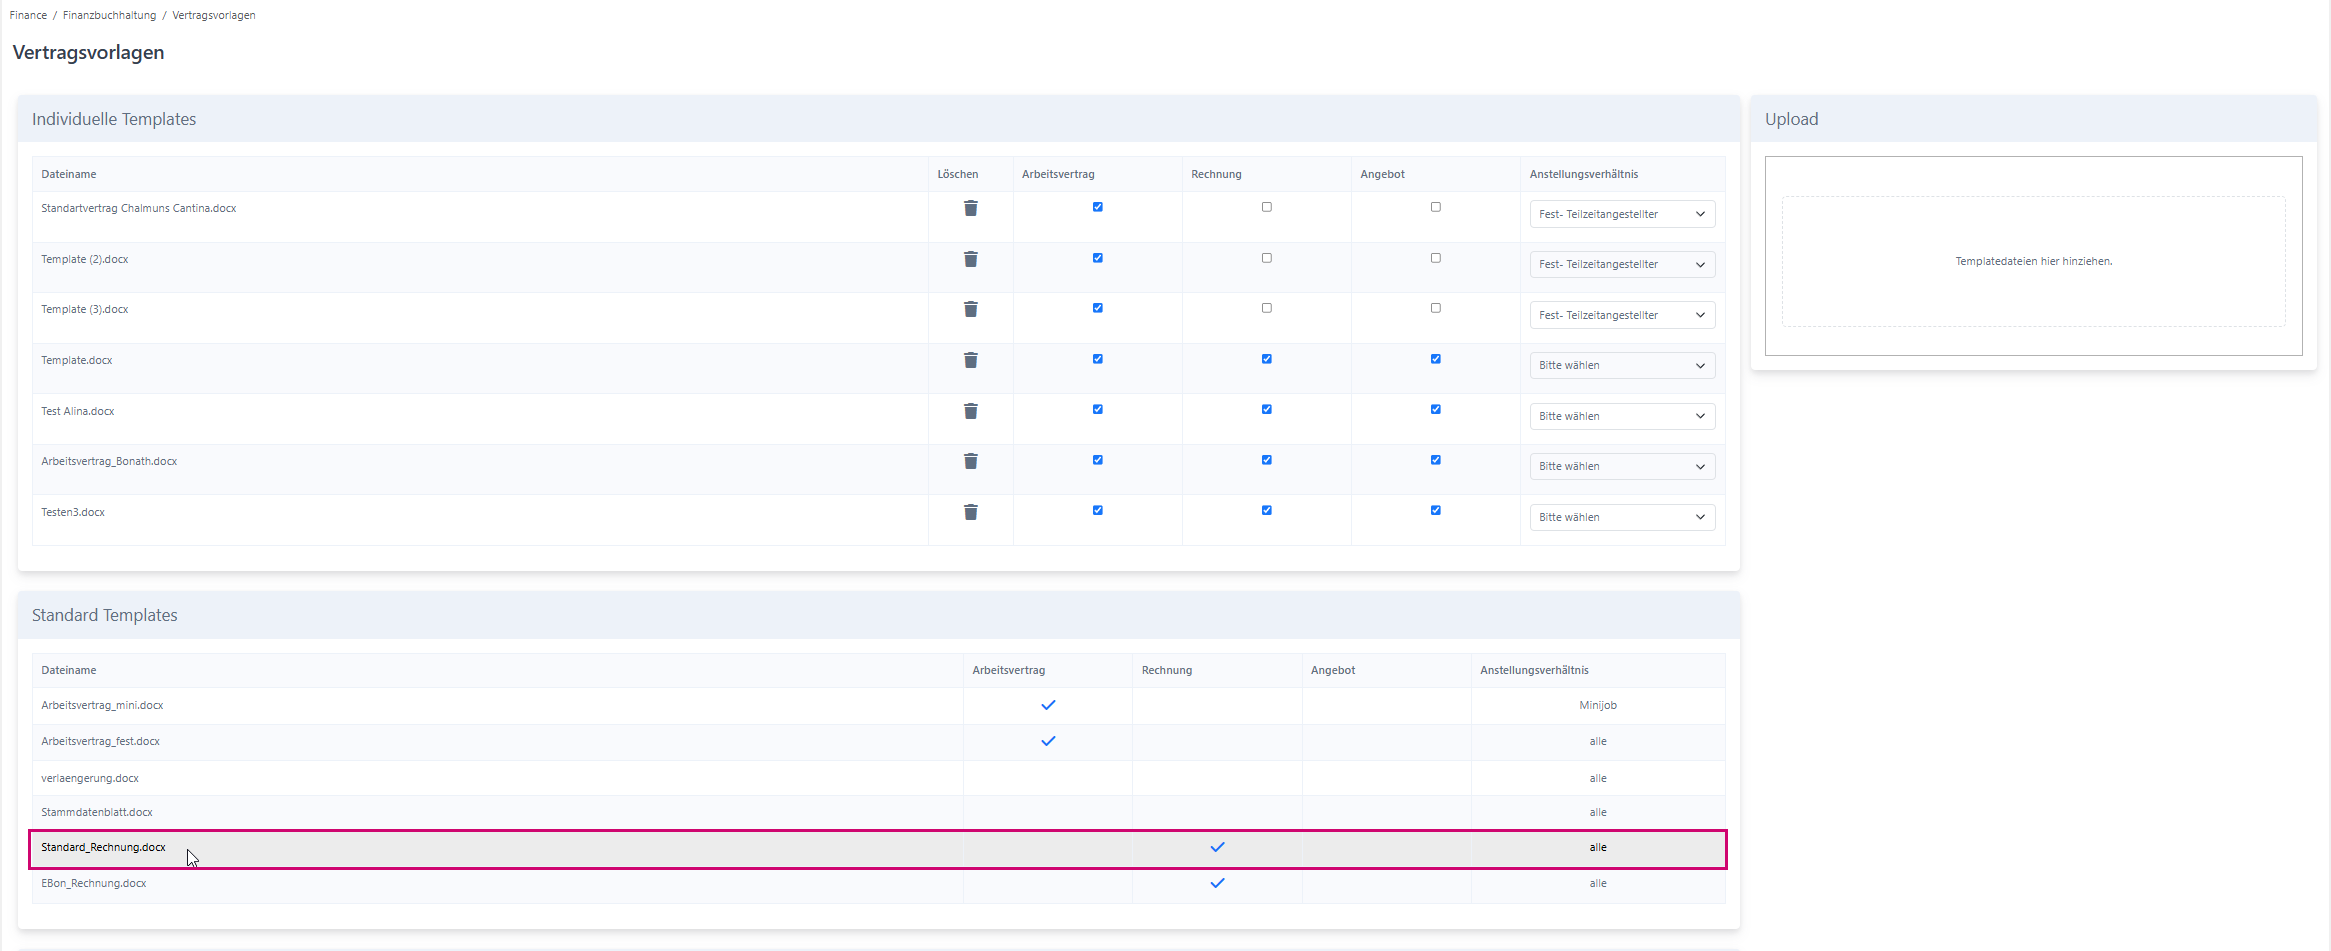Uncheck Rechnung for Template.docx
The width and height of the screenshot is (2331, 951).
(1267, 359)
